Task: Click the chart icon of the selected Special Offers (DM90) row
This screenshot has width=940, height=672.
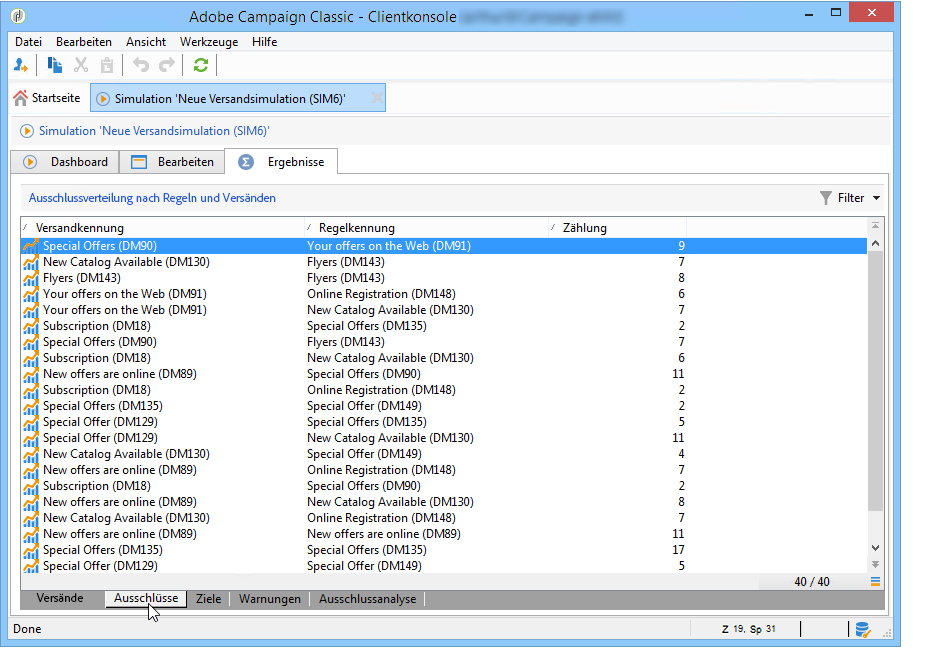Action: point(31,246)
